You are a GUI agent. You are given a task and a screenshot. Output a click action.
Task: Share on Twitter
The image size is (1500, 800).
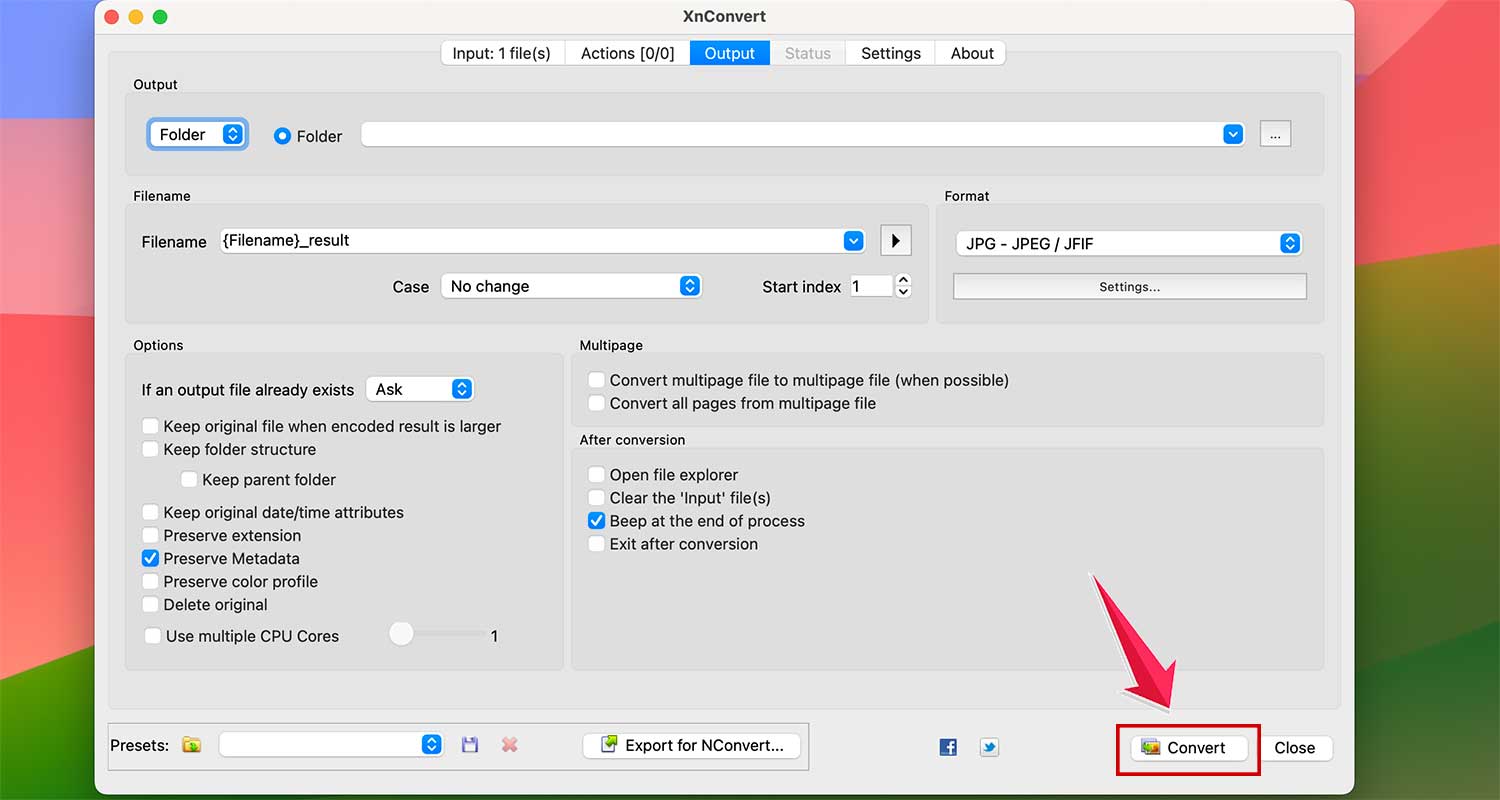989,746
